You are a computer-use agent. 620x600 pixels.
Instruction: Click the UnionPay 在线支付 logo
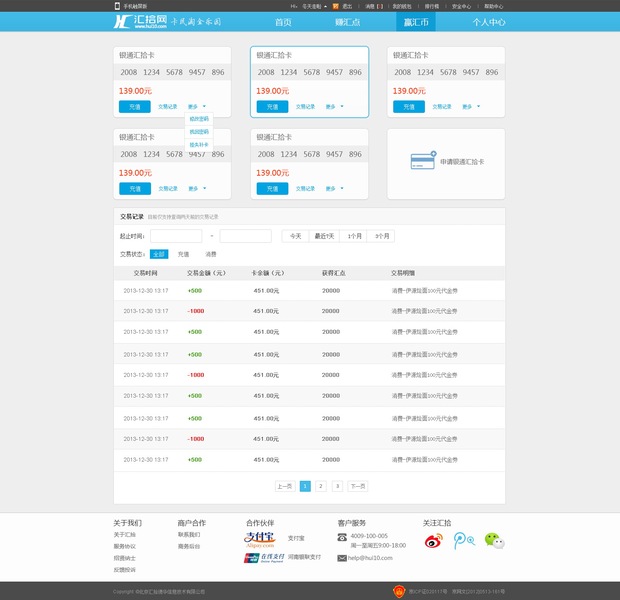[x=264, y=557]
